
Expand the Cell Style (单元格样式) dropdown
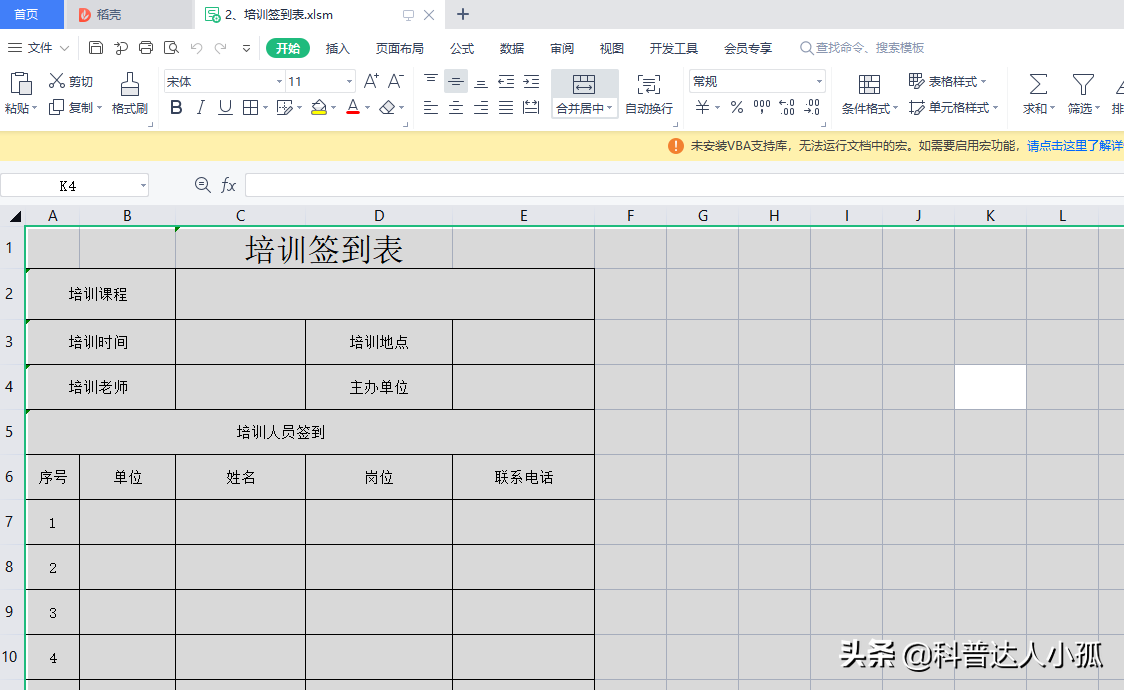click(x=996, y=107)
